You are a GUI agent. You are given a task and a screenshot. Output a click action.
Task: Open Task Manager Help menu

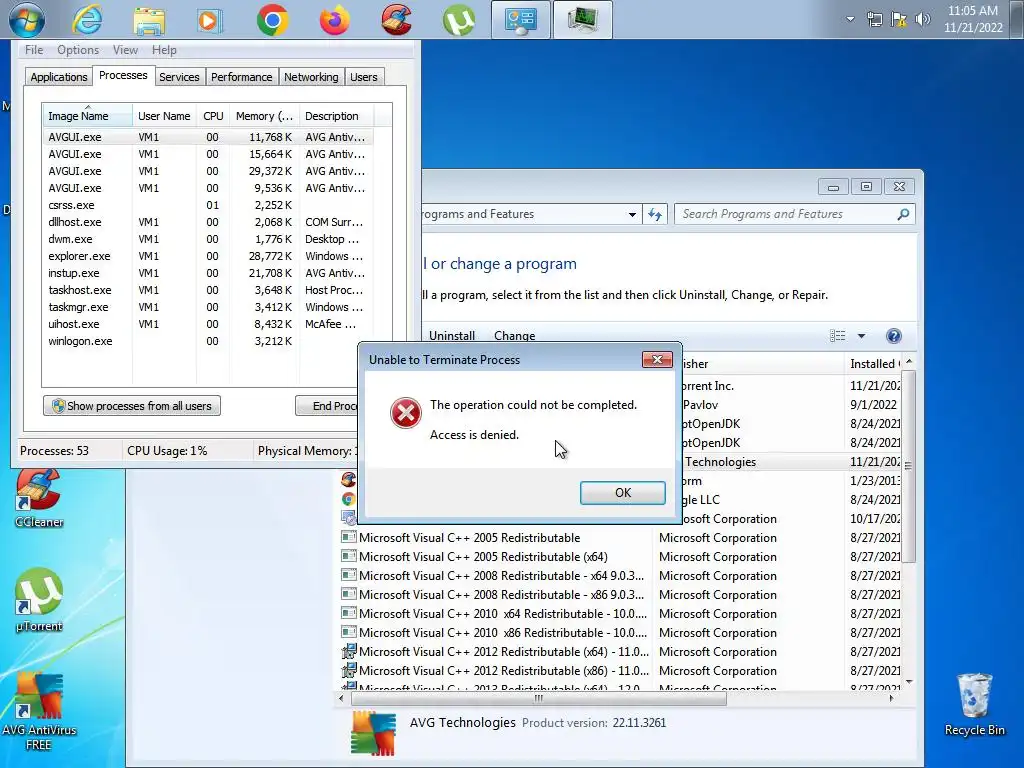click(x=164, y=50)
